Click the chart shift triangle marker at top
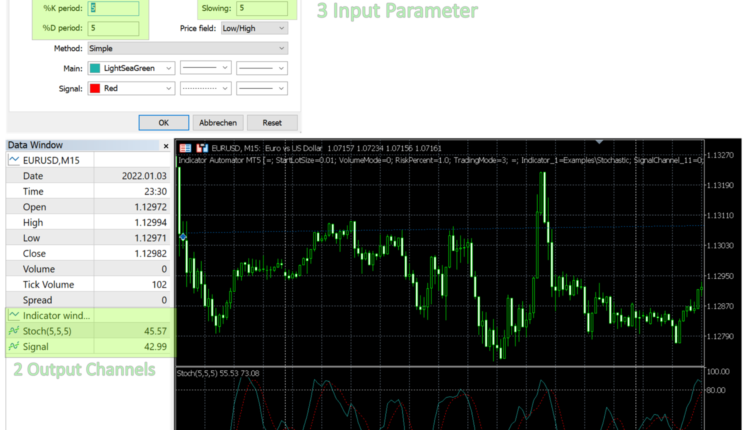Screen dimensions: 750x430 point(599,141)
